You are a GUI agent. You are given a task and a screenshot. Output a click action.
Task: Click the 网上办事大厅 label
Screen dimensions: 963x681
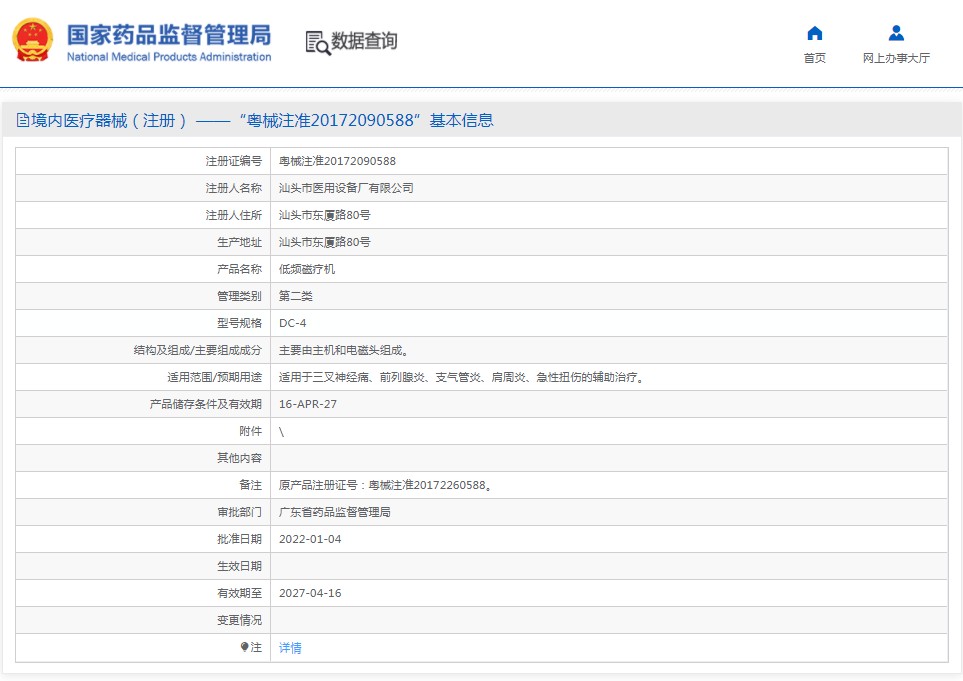pos(896,58)
